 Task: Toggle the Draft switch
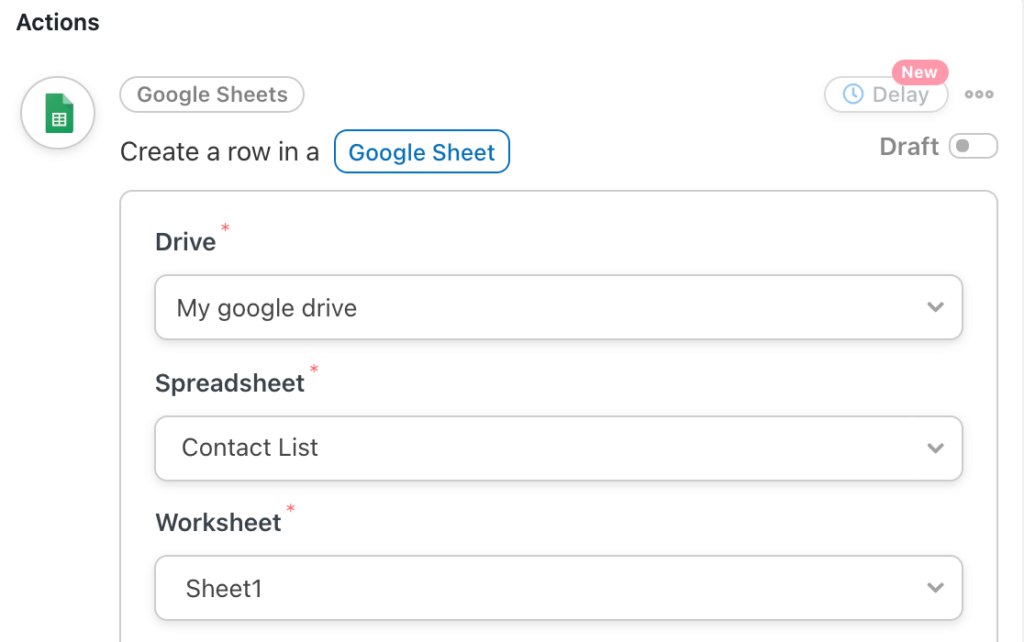[973, 147]
